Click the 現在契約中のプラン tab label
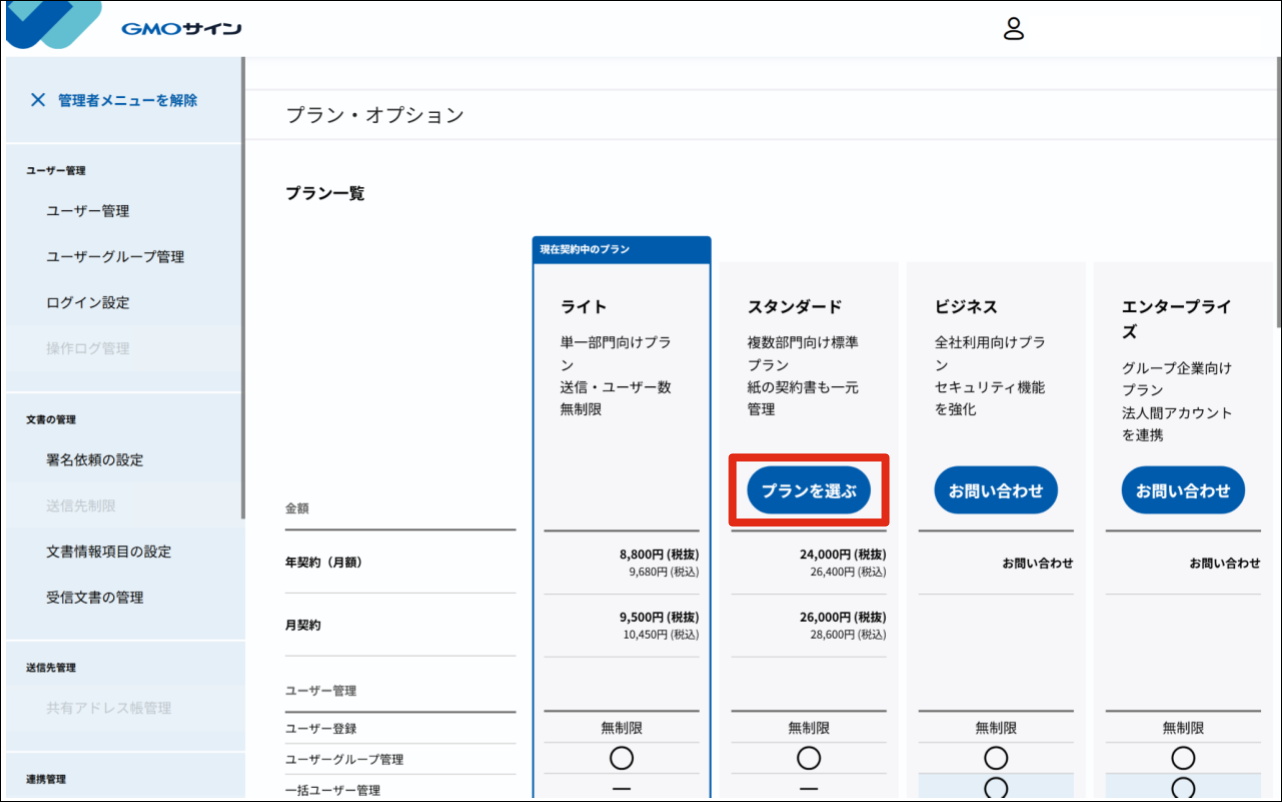Viewport: 1282px width, 802px height. (585, 249)
